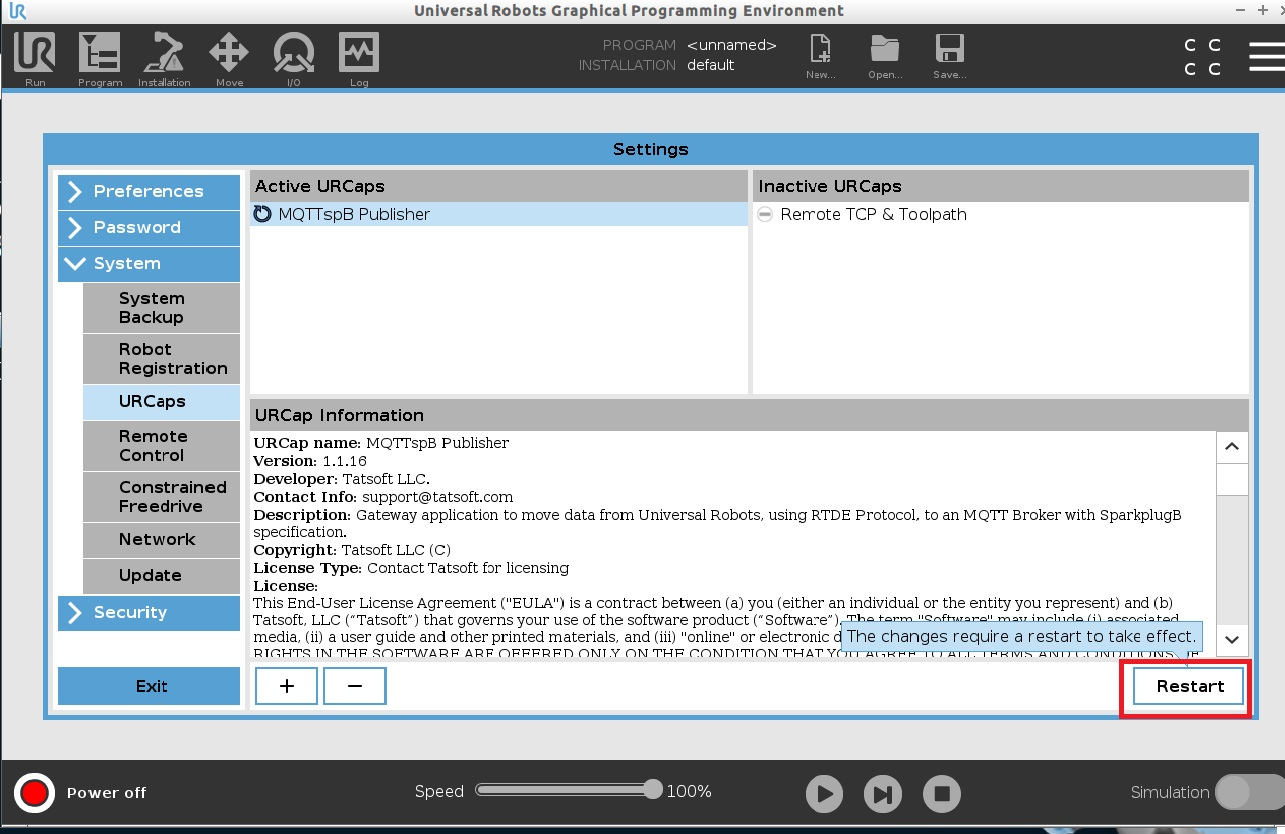Viewport: 1285px width, 834px height.
Task: Open the Move tab icon
Action: [229, 59]
